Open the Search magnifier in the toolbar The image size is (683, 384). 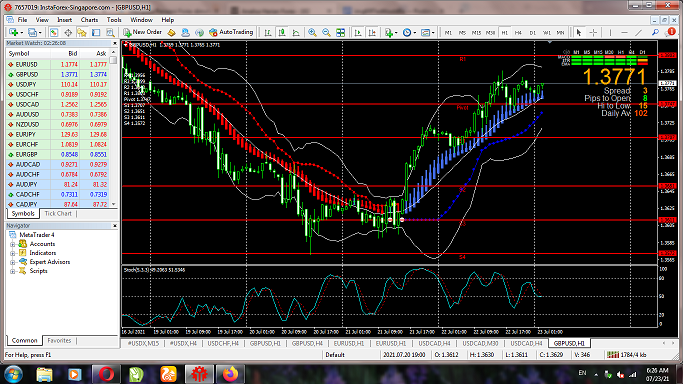[x=655, y=32]
